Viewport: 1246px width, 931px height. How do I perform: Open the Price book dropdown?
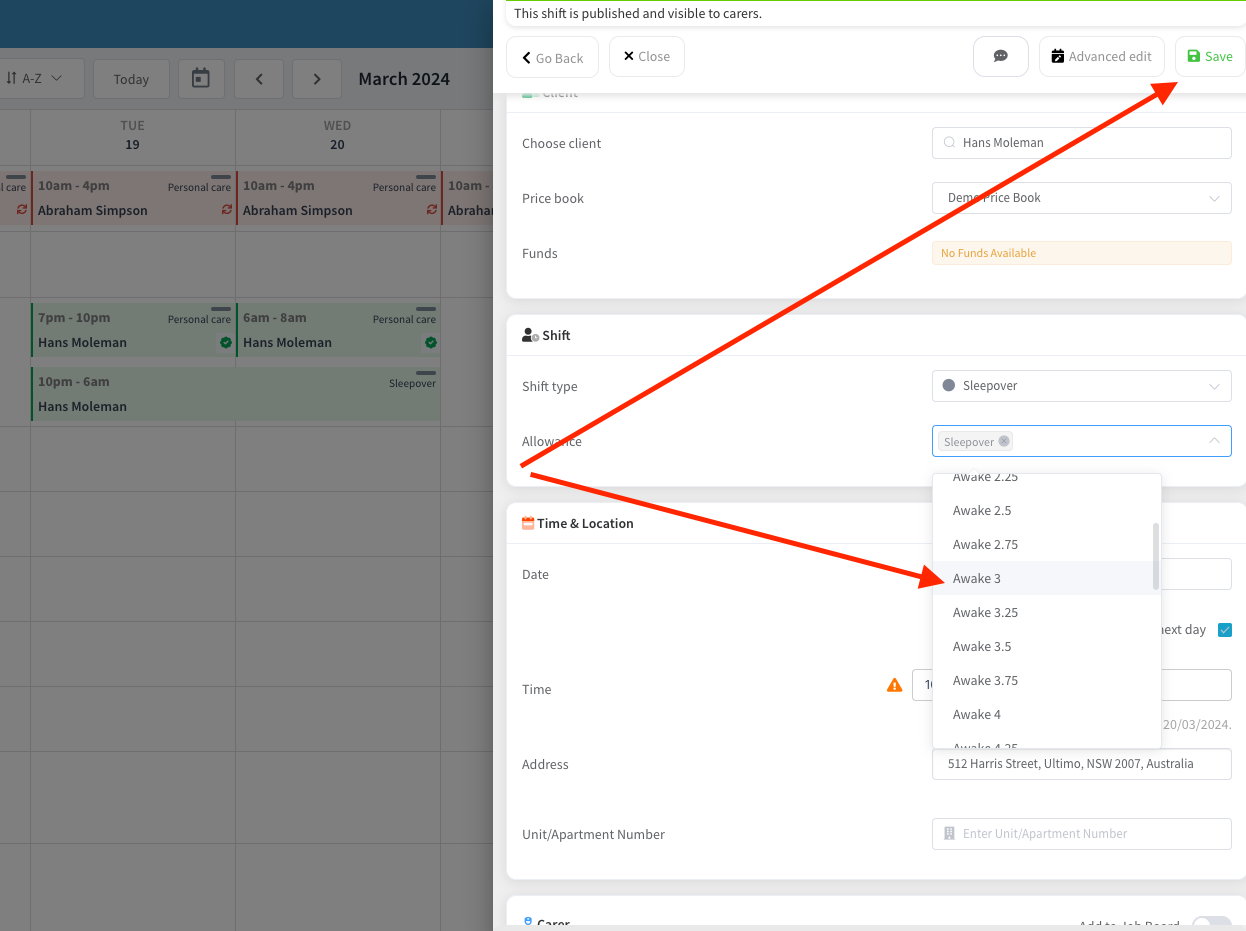[1081, 198]
